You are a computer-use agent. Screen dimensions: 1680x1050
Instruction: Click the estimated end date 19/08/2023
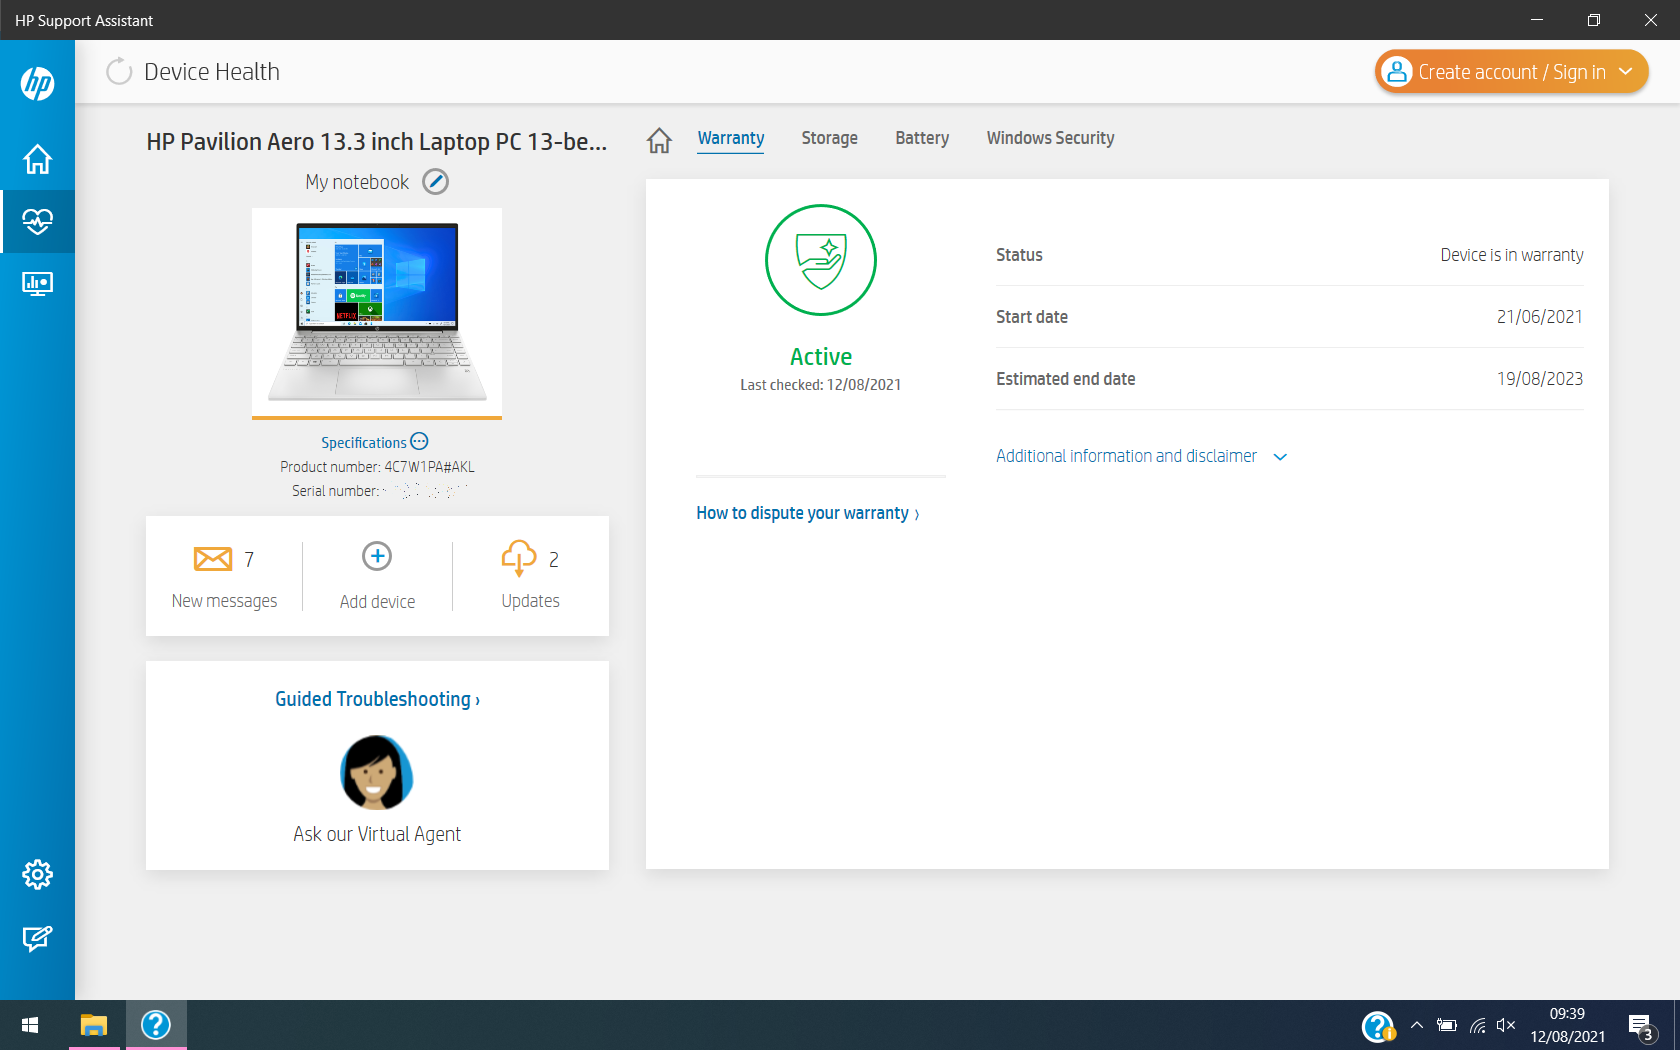click(x=1539, y=379)
